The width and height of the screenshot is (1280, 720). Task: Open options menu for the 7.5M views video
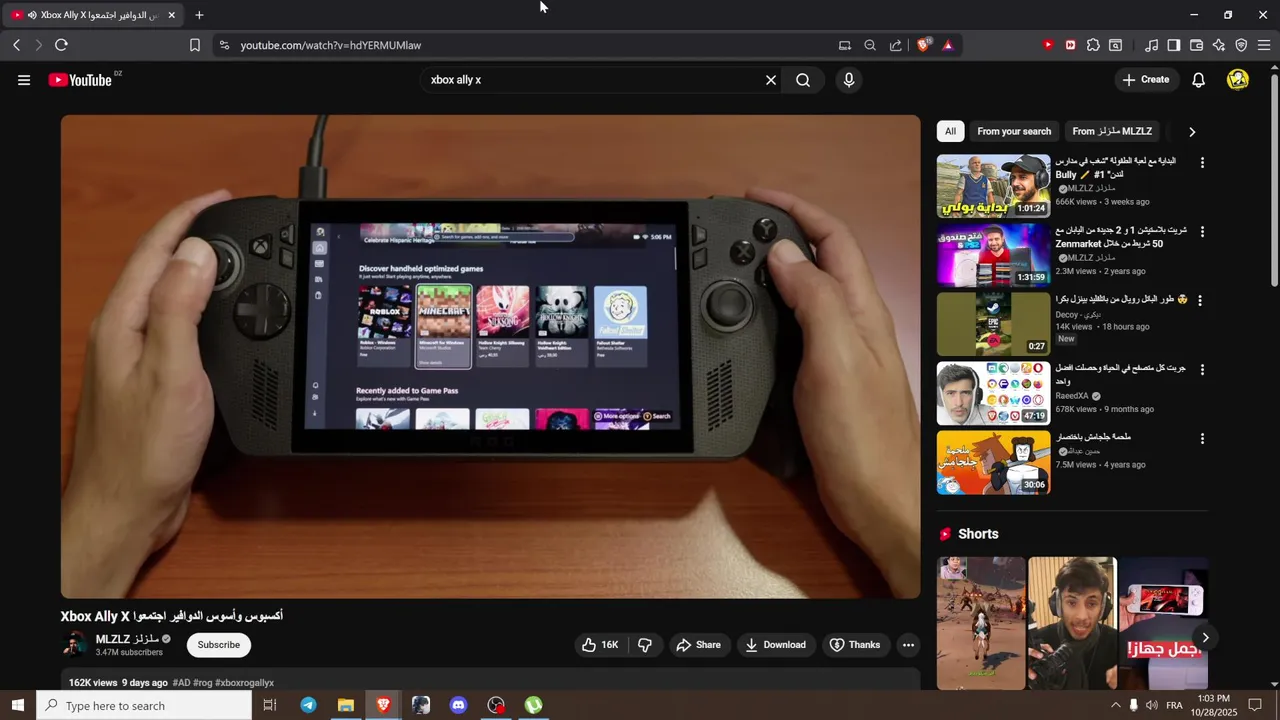point(1202,438)
